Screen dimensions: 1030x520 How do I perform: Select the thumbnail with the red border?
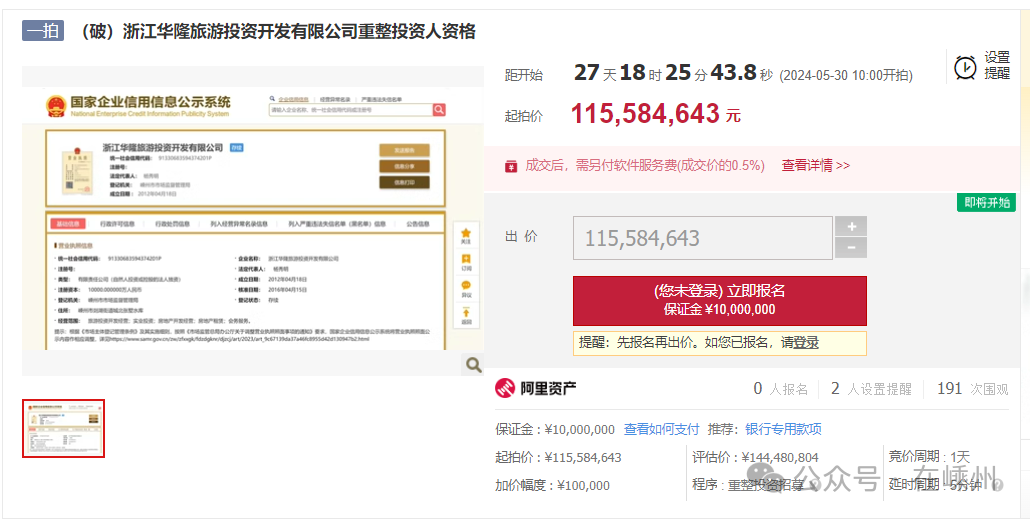(63, 428)
